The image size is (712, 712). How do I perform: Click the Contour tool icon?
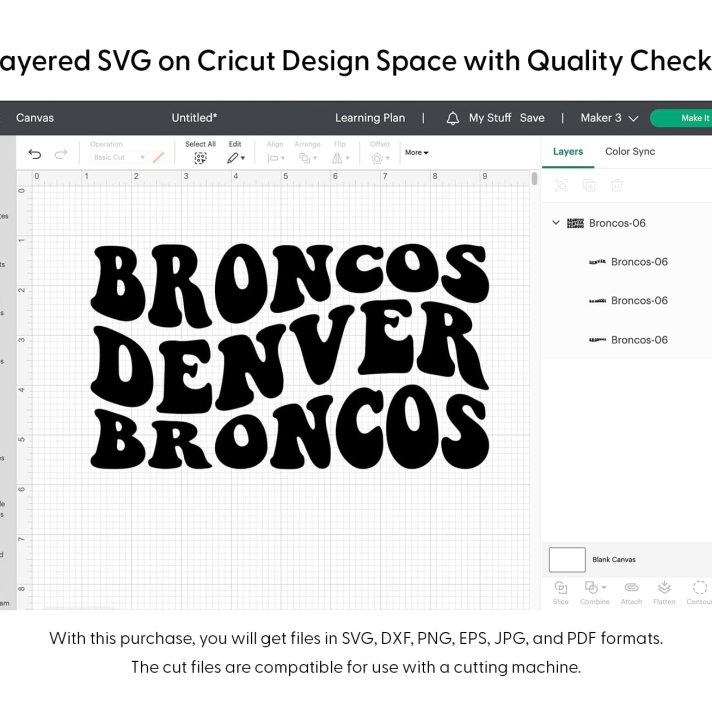pyautogui.click(x=699, y=587)
